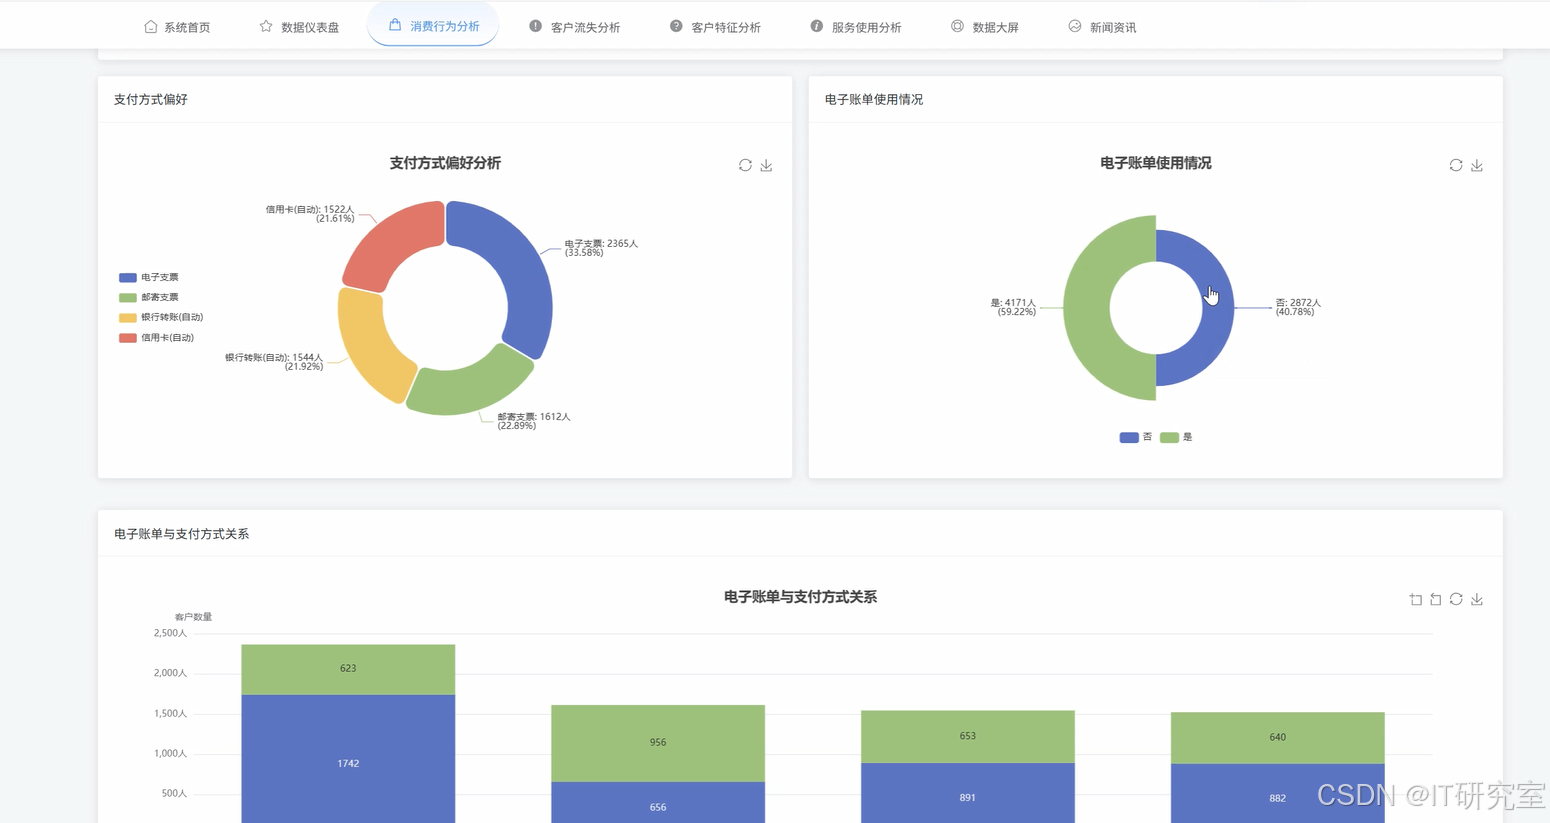Click the question-mark icon of 客户特征分析
Image resolution: width=1550 pixels, height=823 pixels.
coord(676,26)
